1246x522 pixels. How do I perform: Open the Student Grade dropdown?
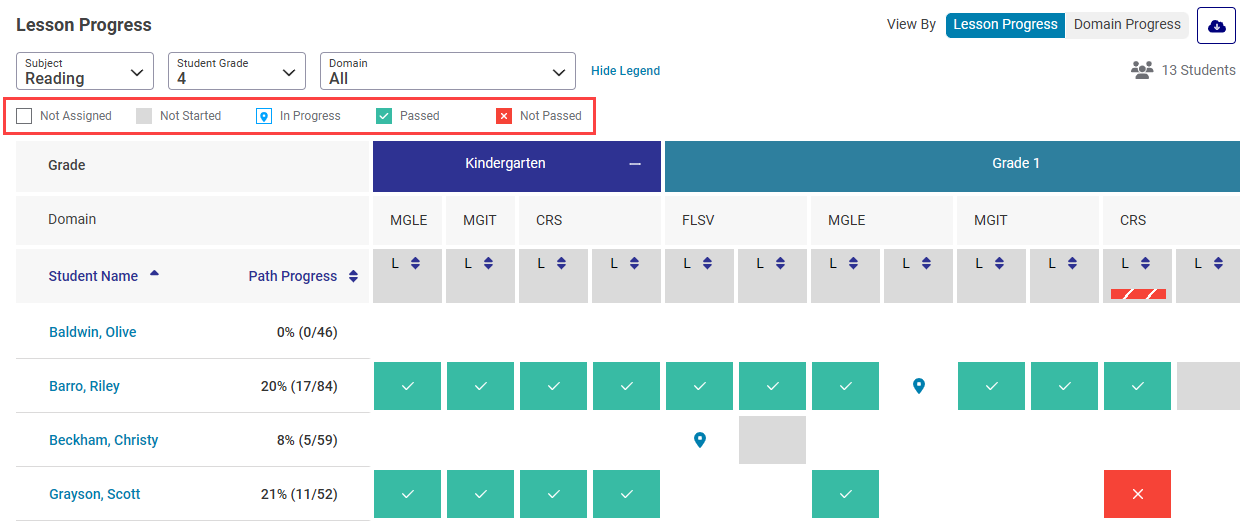click(x=236, y=71)
